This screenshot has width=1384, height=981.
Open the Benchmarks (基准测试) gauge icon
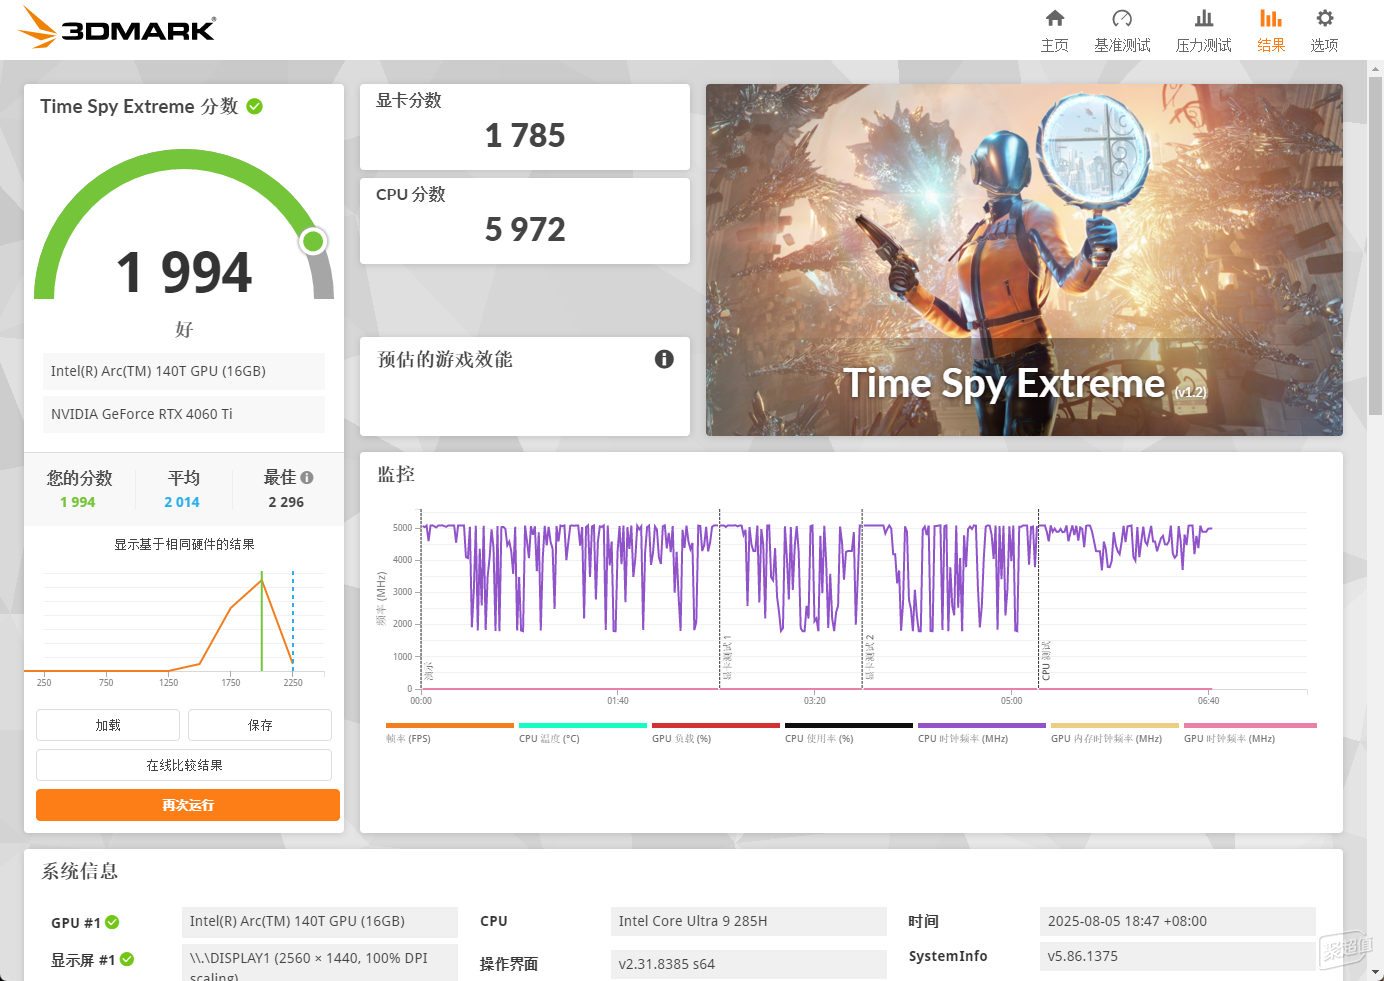click(1121, 19)
